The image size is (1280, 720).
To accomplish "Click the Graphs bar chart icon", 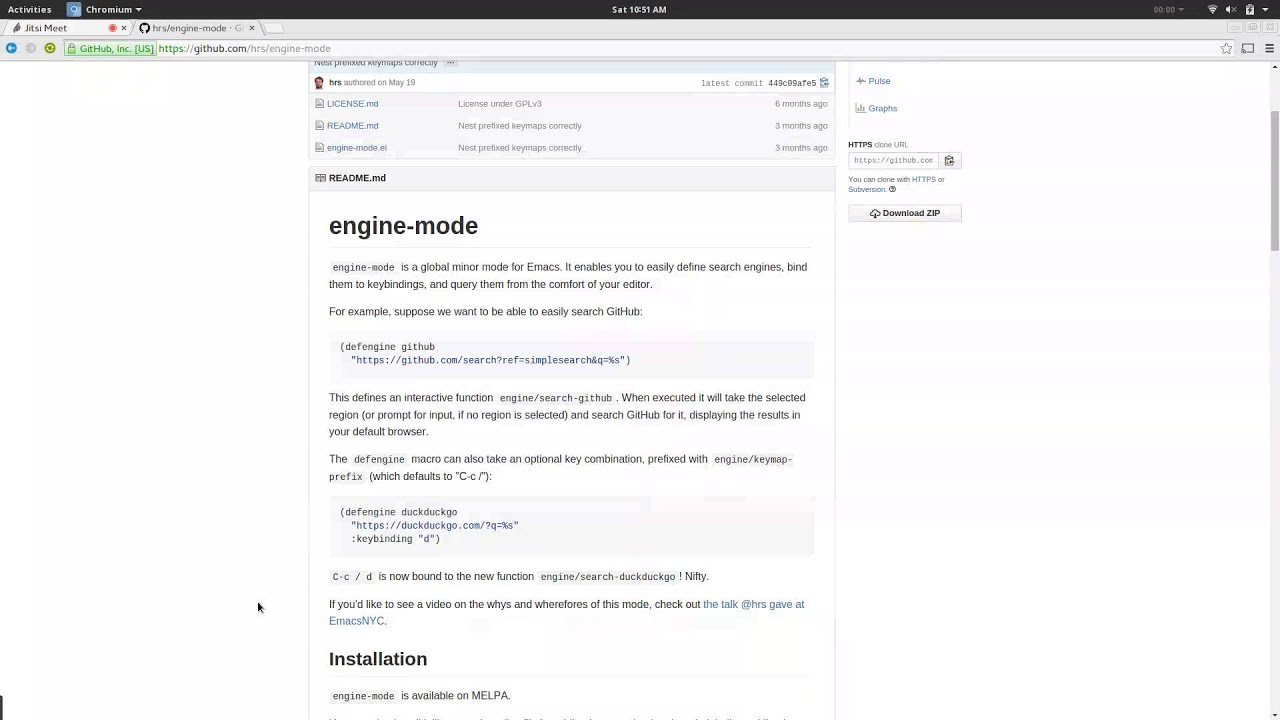I will 860,108.
